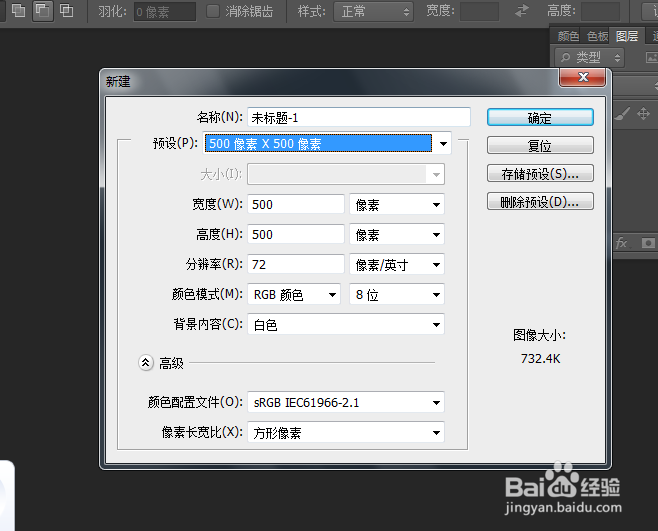Open the layer filter 类型 dropdown
The height and width of the screenshot is (531, 658).
[x=590, y=57]
